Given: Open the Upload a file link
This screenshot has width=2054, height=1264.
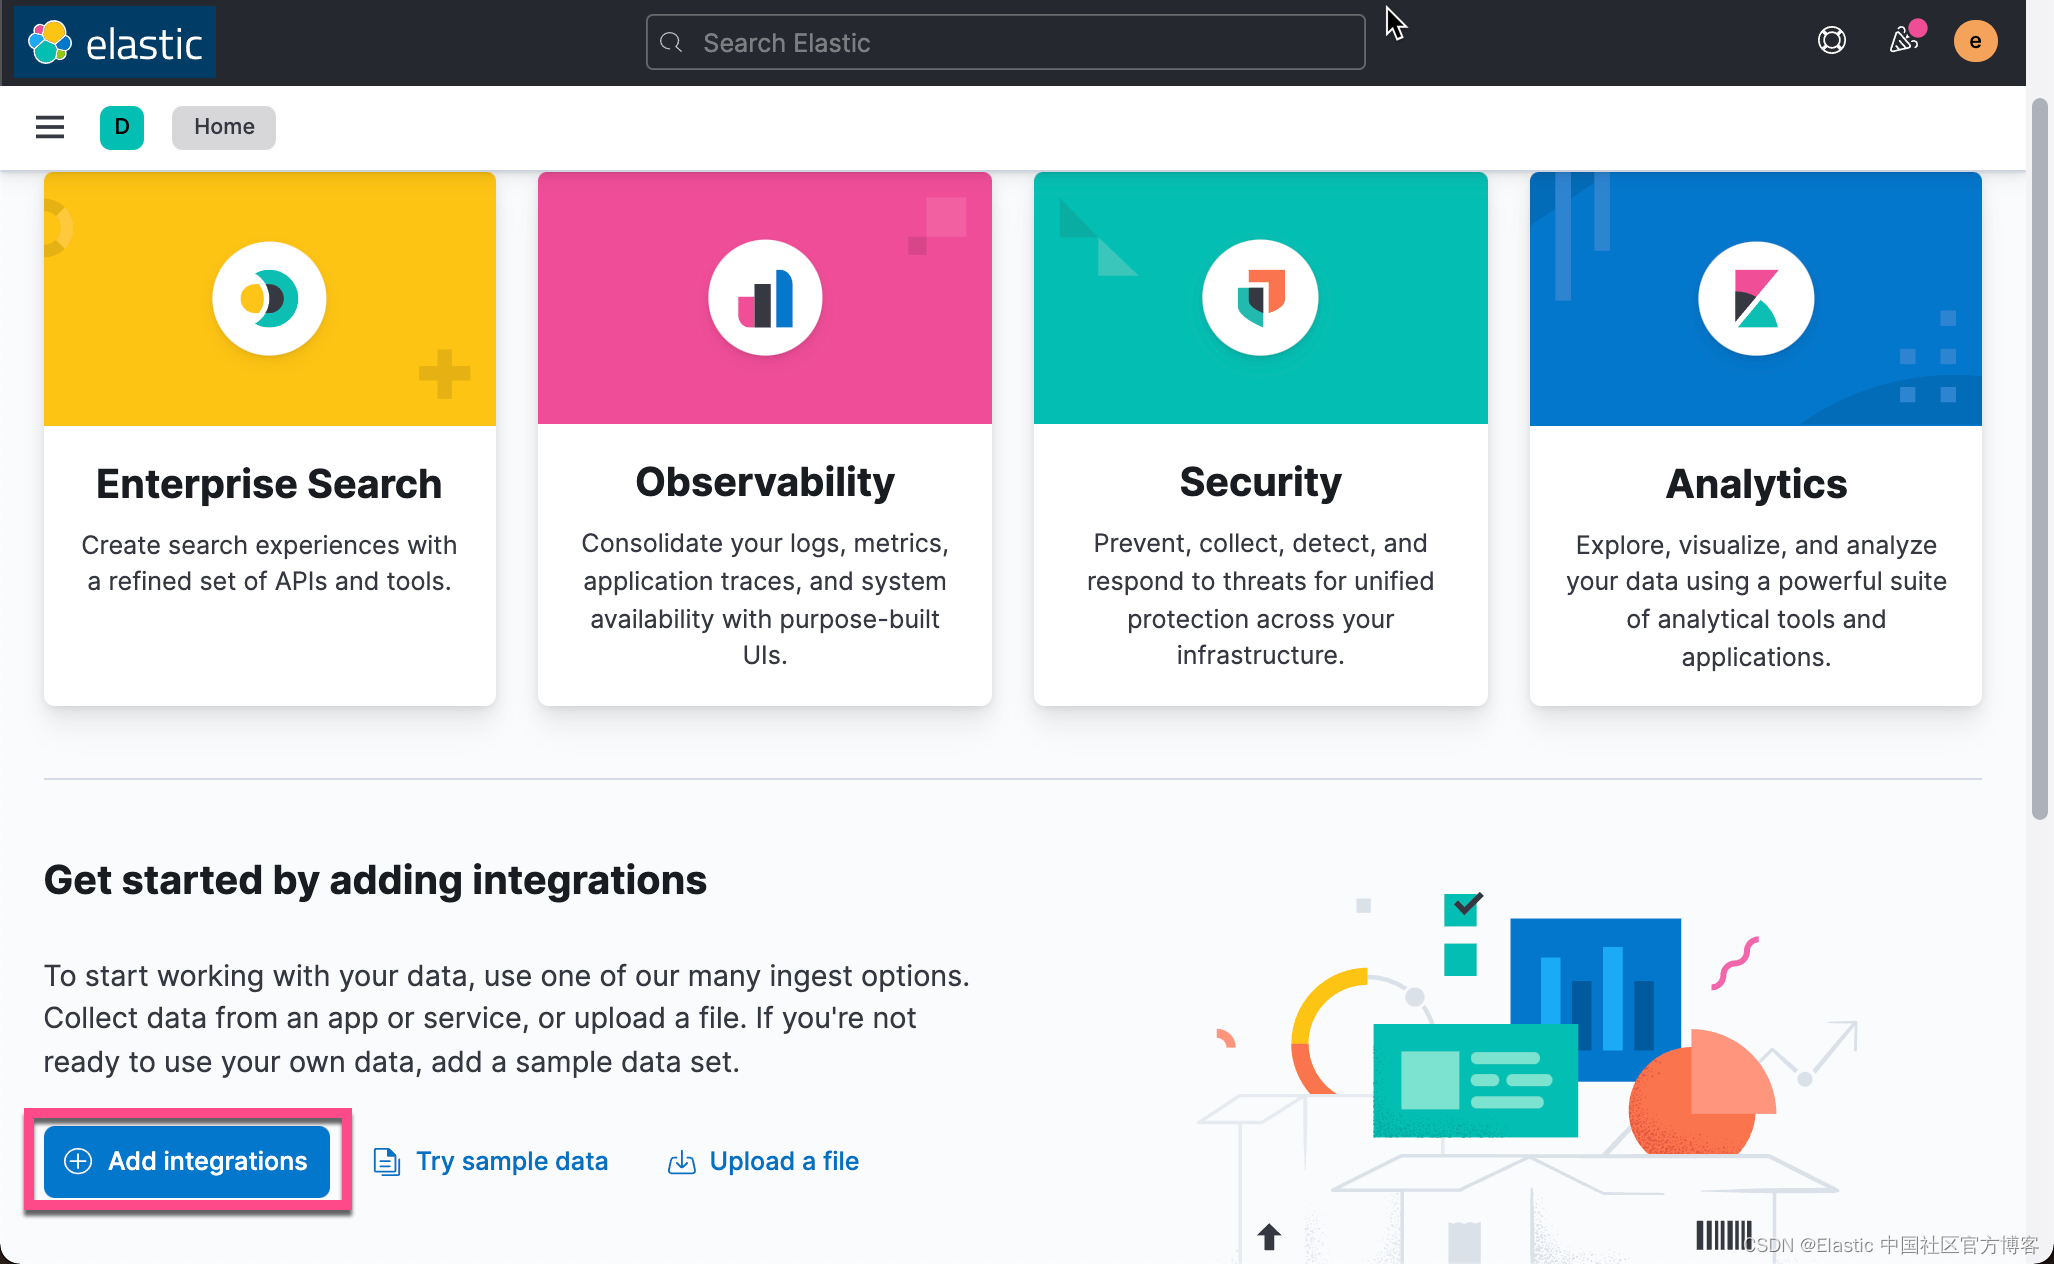Looking at the screenshot, I should point(784,1161).
